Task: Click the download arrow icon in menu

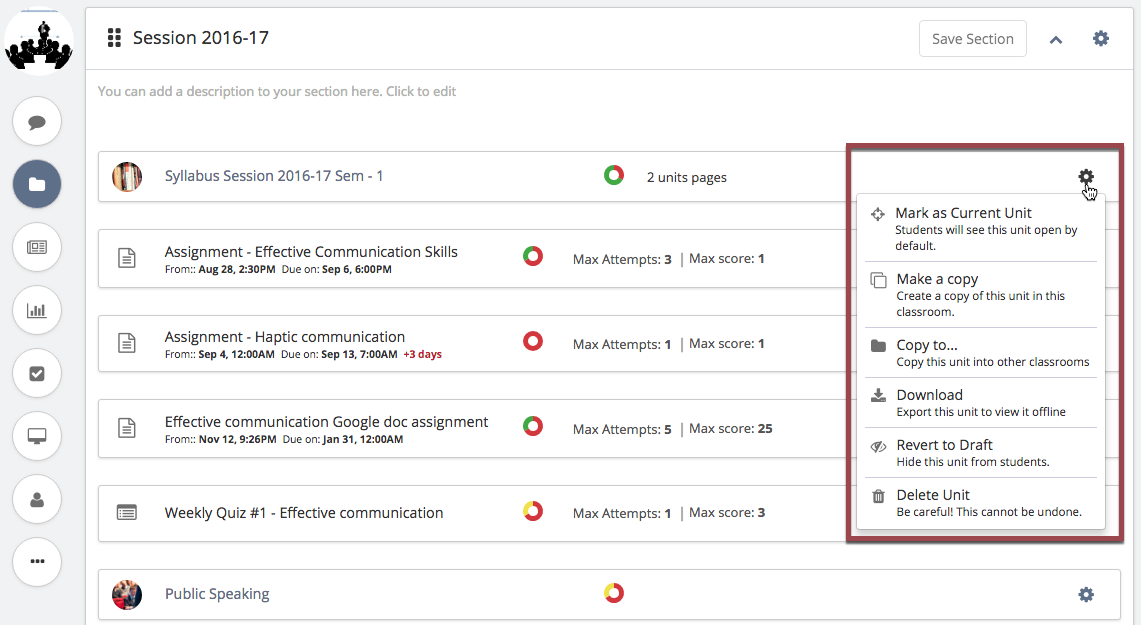Action: click(878, 395)
